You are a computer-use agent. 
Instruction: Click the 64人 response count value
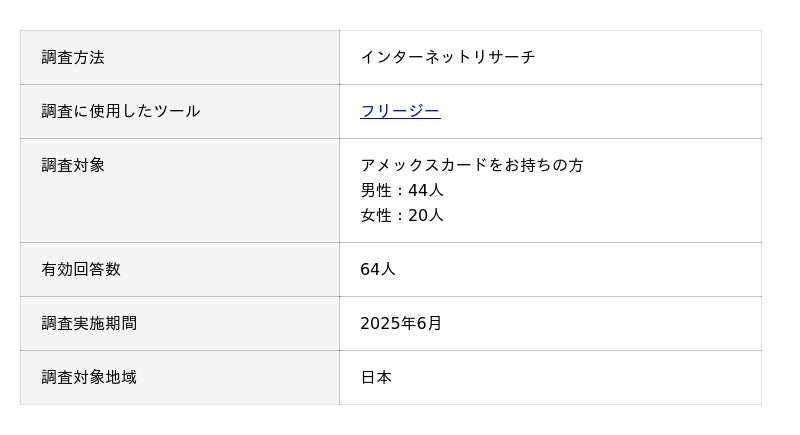(x=378, y=269)
